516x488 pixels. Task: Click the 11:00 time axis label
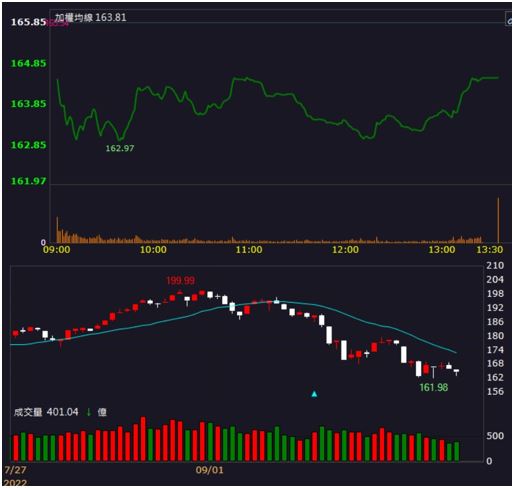(x=249, y=250)
